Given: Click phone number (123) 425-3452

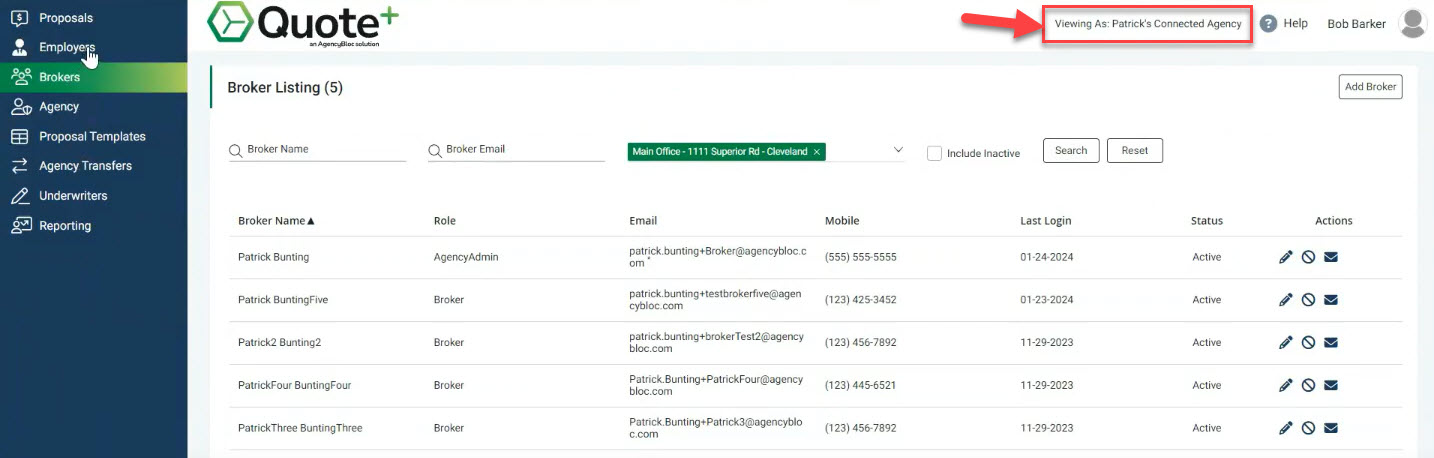Looking at the screenshot, I should [x=861, y=300].
